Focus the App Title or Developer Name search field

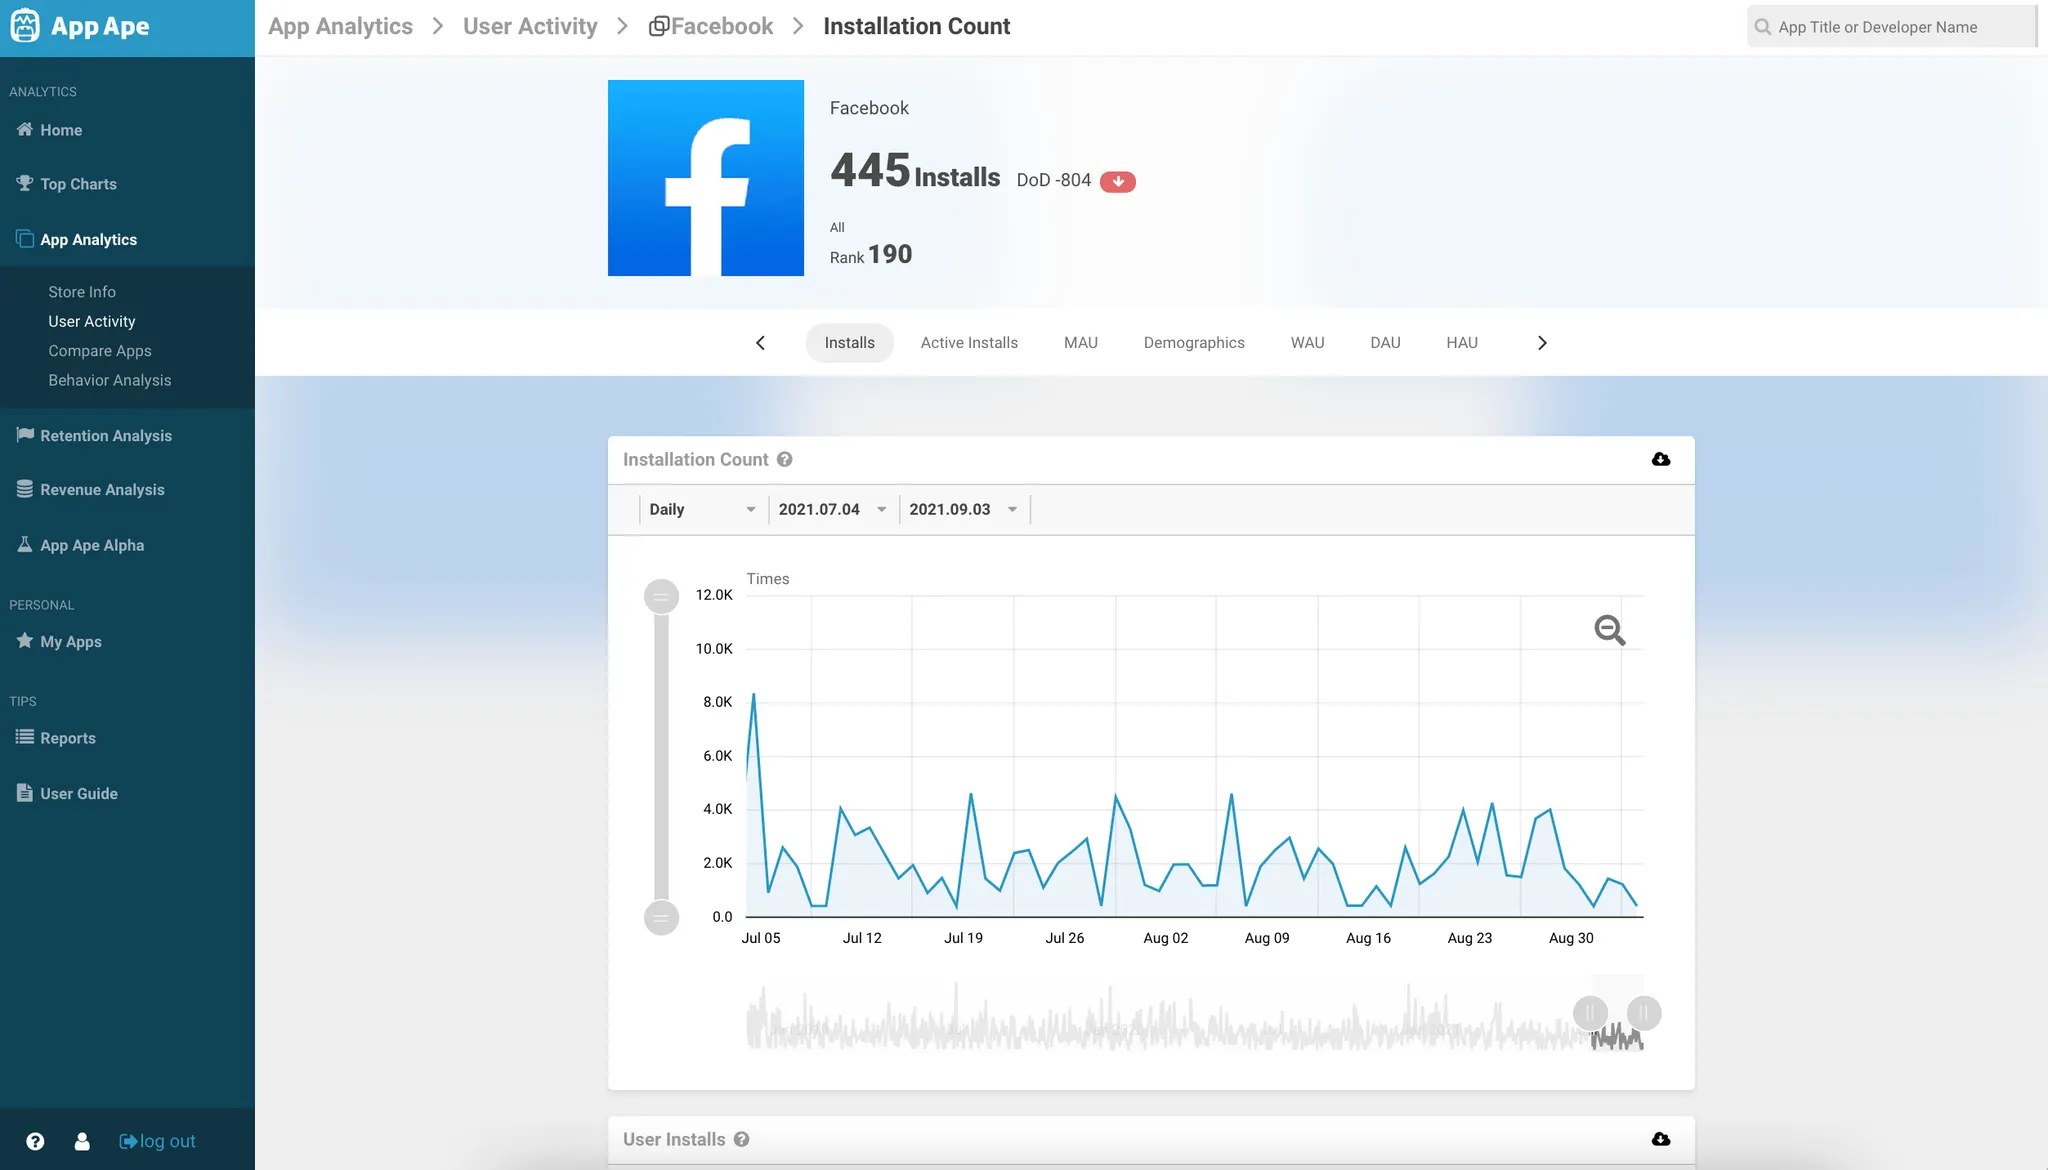[x=1890, y=27]
